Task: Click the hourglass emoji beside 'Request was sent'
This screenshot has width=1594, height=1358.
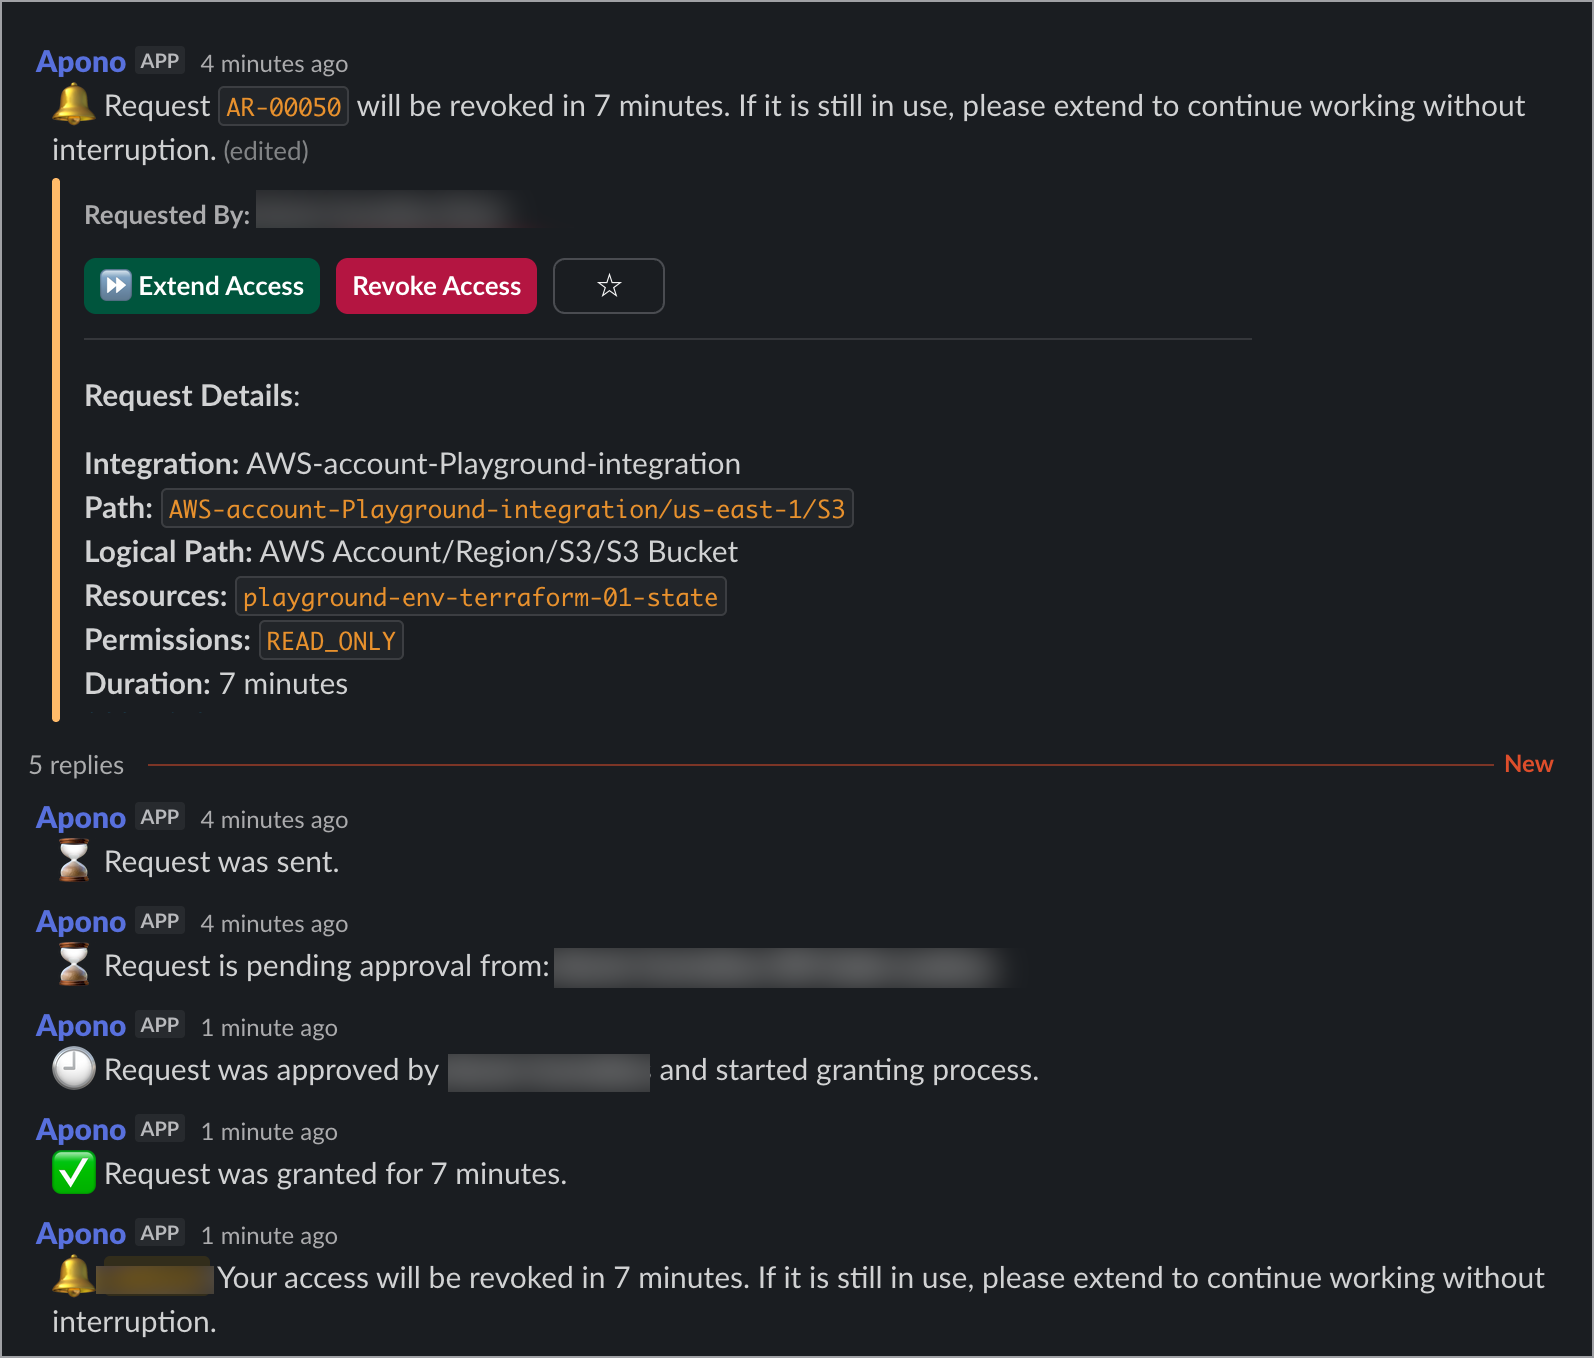Action: [73, 861]
